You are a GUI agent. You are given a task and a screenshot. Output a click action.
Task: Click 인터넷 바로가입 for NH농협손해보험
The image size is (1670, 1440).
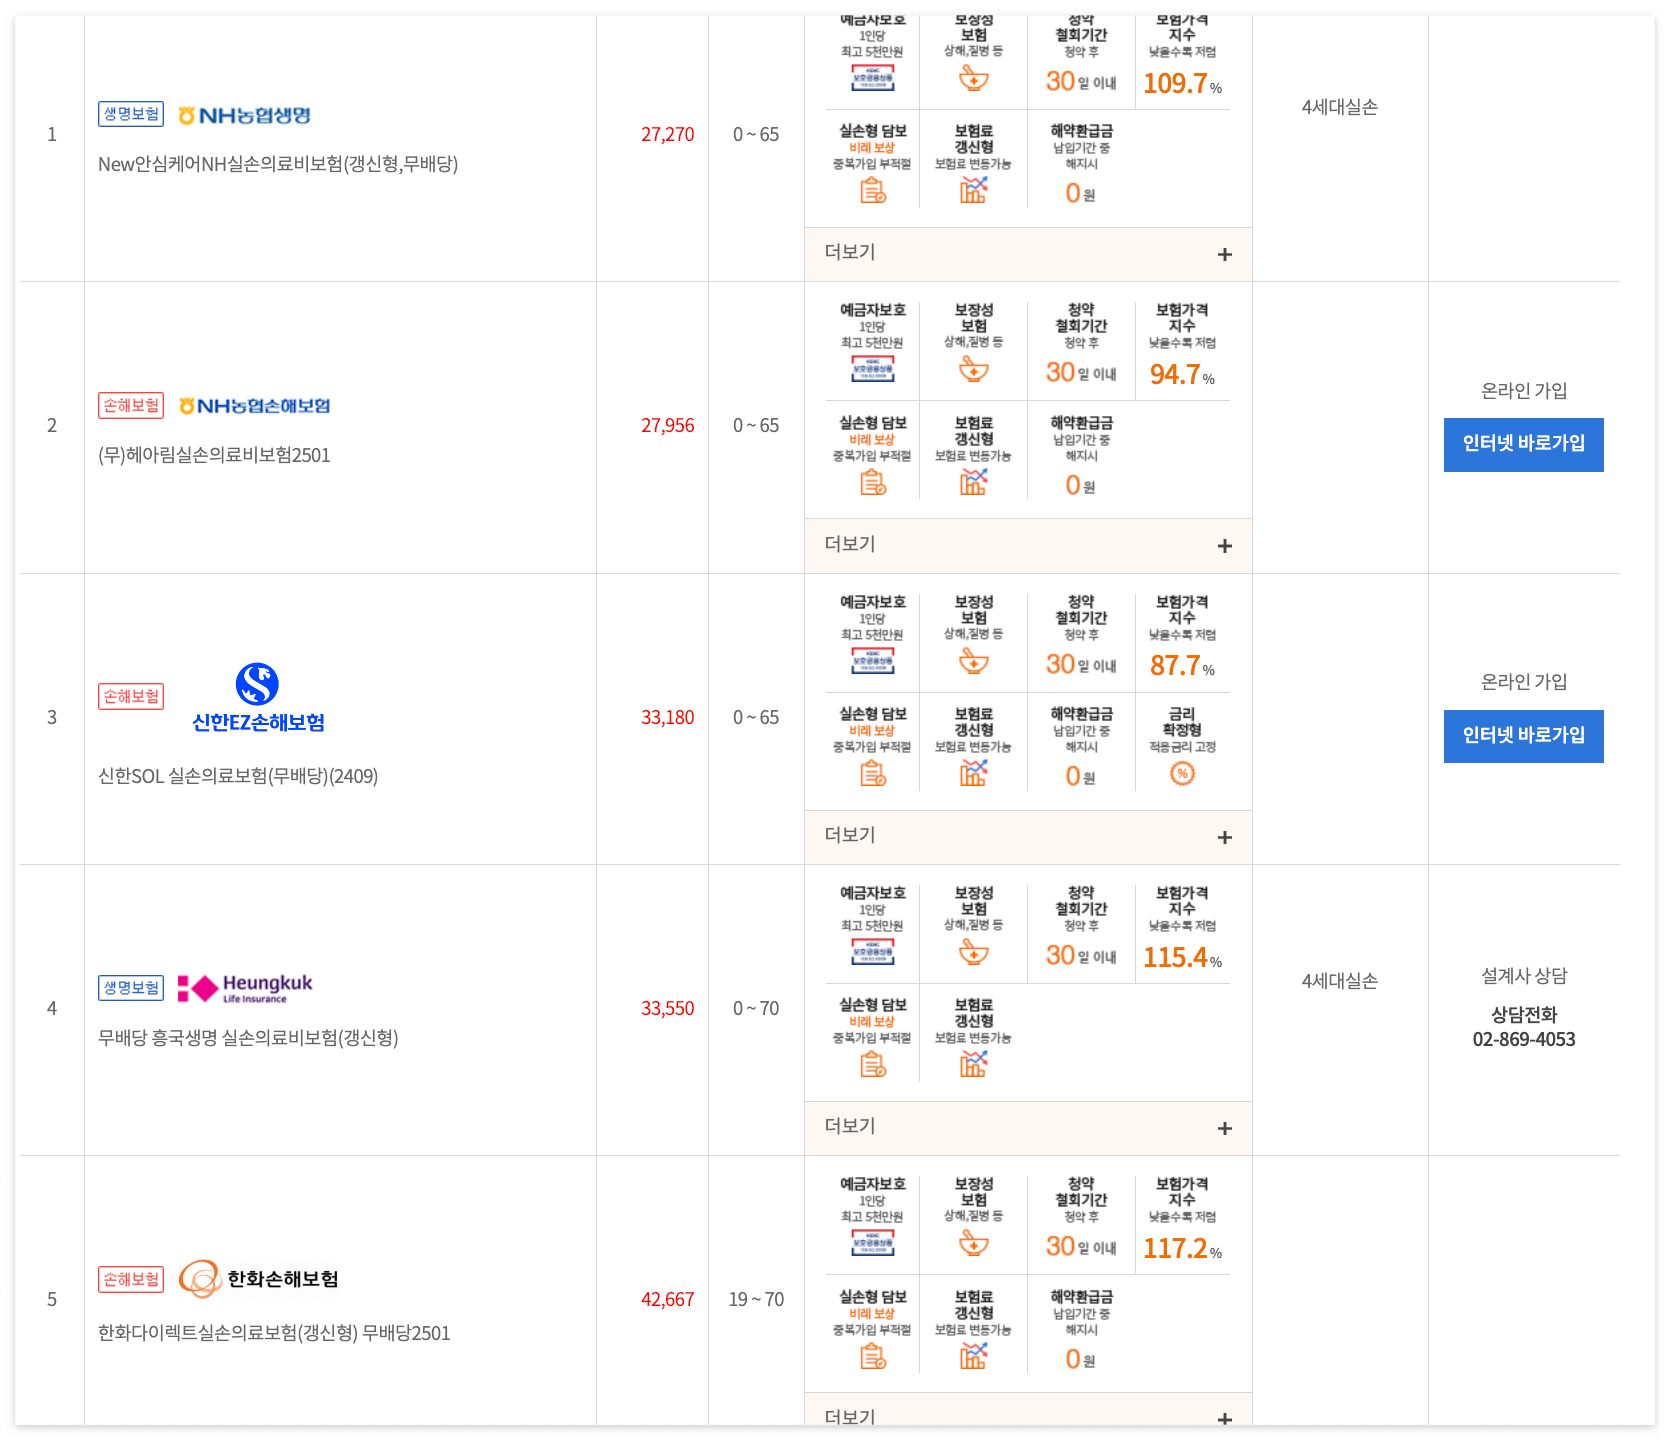pos(1522,445)
